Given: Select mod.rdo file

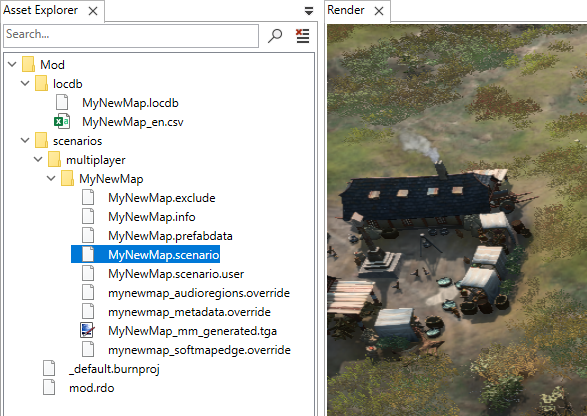Looking at the screenshot, I should [x=92, y=388].
